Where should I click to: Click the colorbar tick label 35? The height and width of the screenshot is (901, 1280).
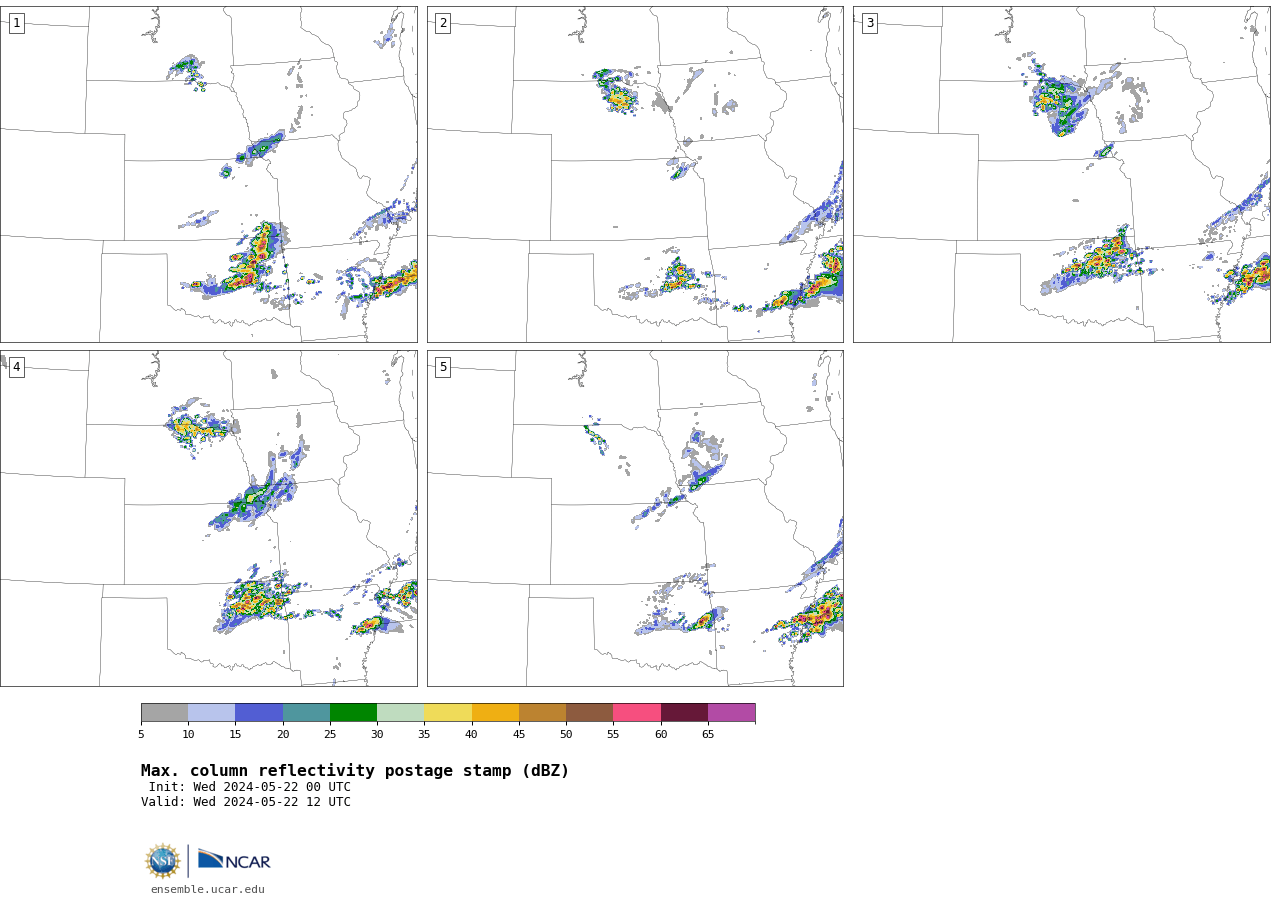tap(424, 735)
